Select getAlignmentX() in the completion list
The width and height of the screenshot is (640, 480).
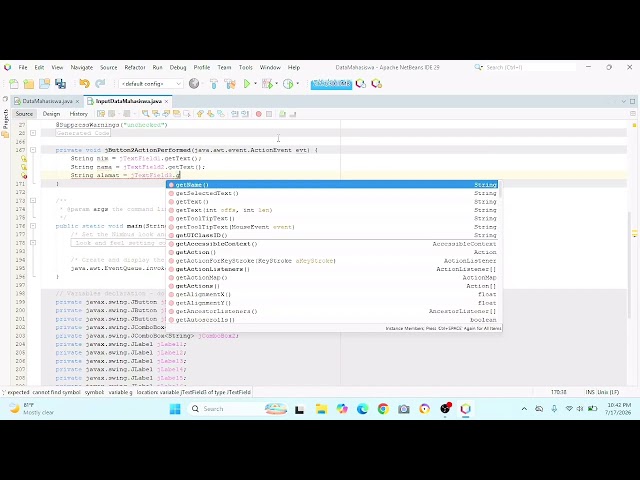[x=332, y=294]
